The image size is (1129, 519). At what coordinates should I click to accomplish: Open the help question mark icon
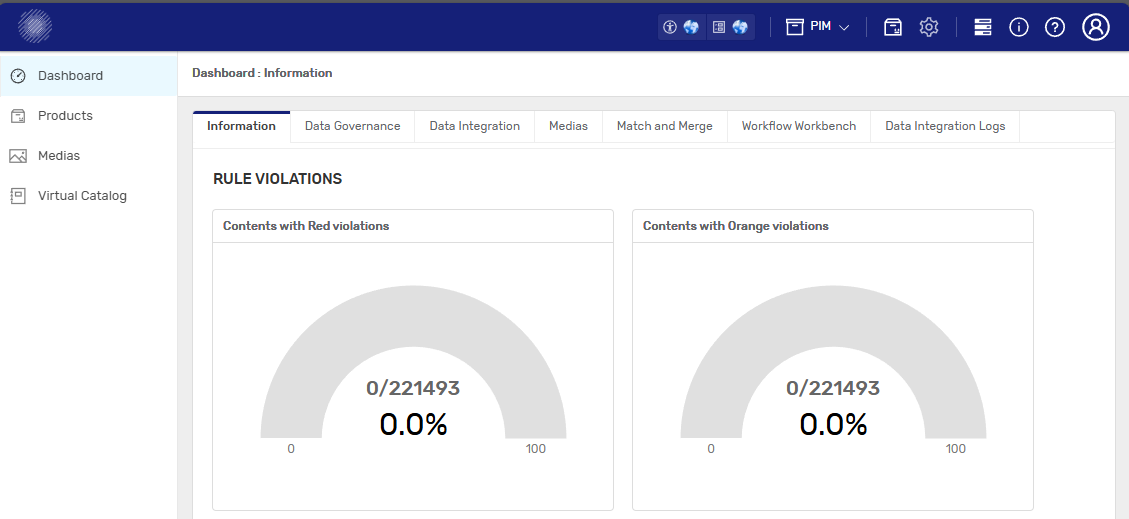coord(1055,27)
